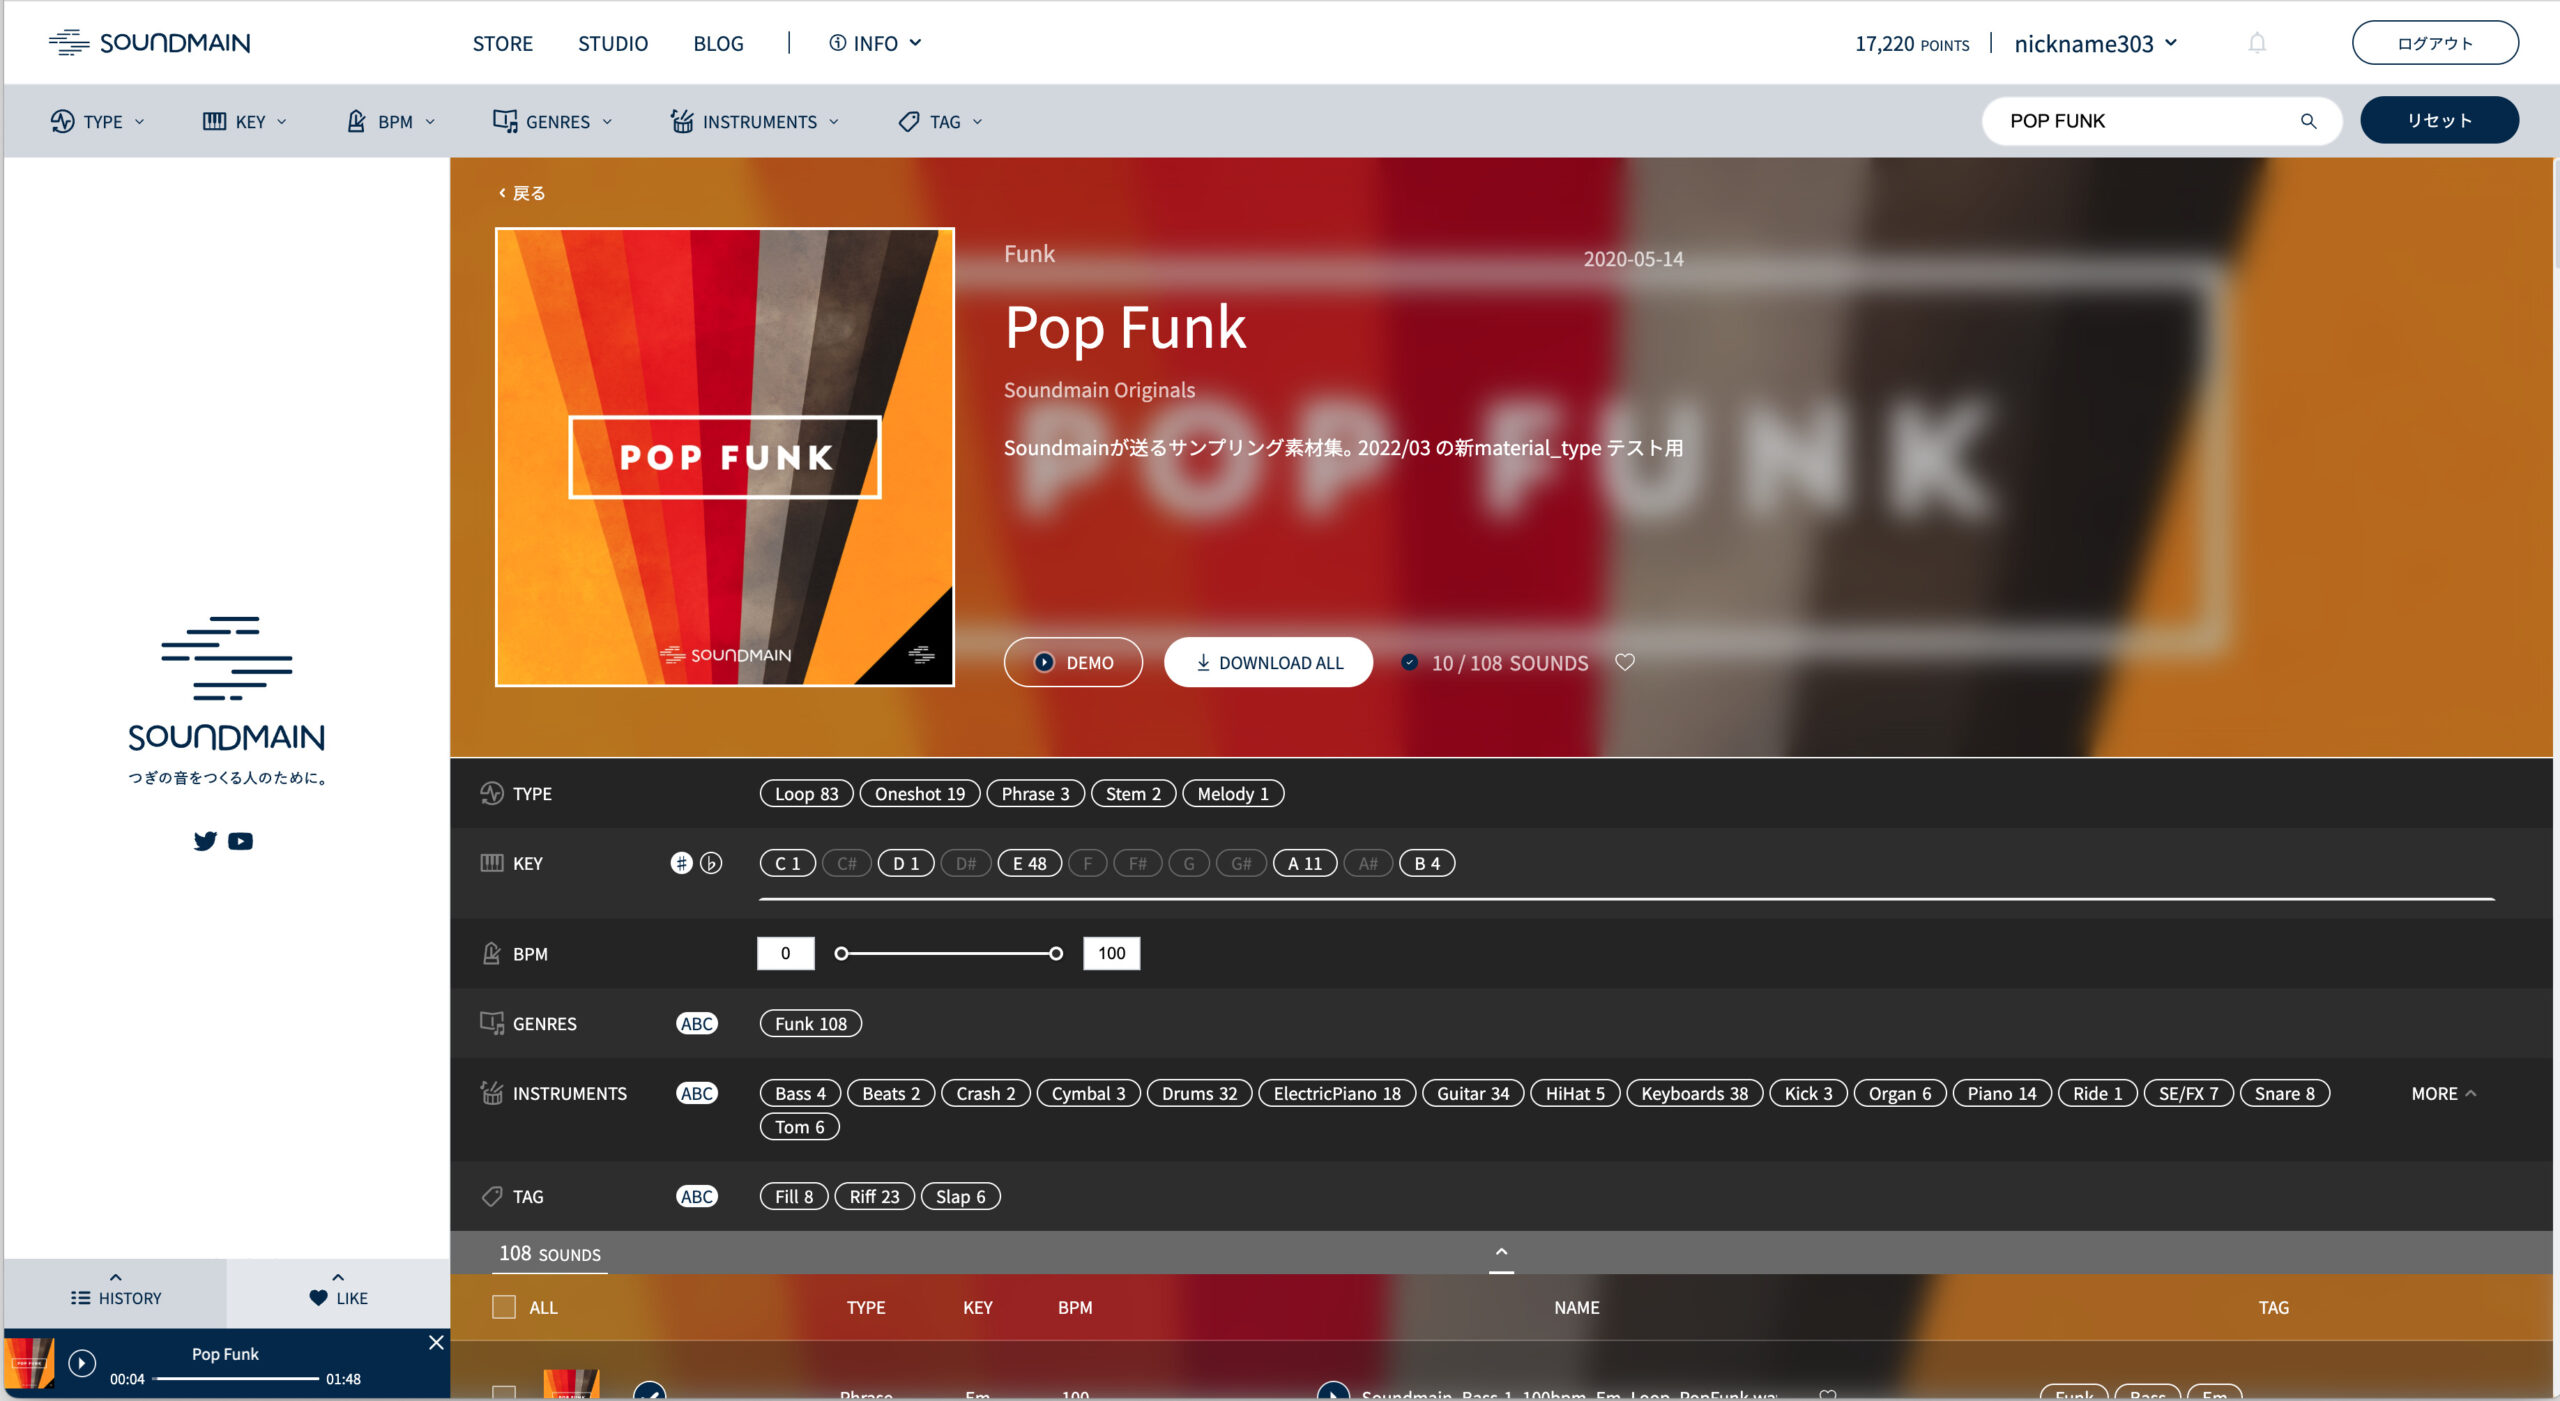Click the search magnifier icon
2560x1401 pixels.
2308,121
